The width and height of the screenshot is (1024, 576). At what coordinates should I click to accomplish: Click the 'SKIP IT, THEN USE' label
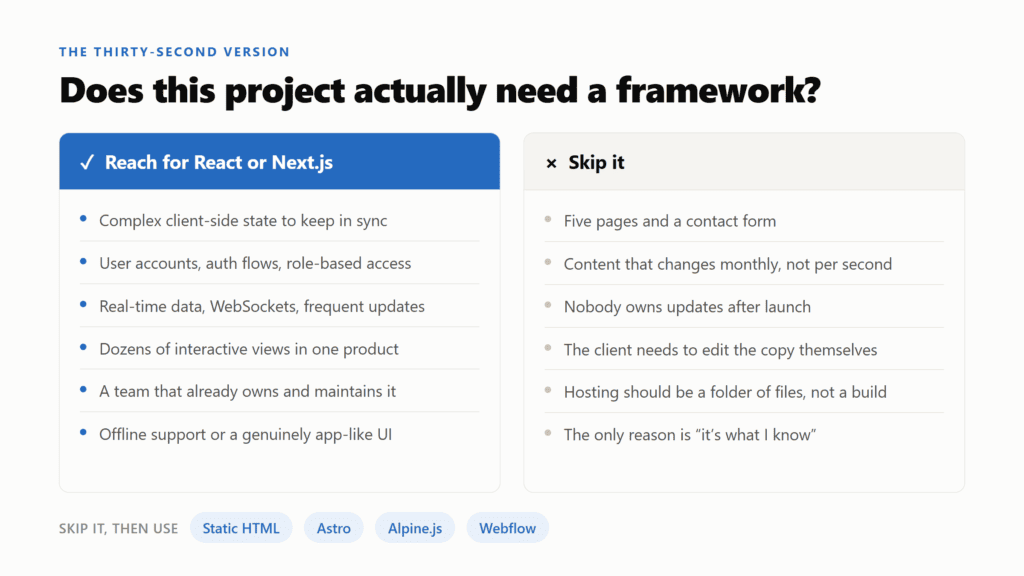(118, 528)
